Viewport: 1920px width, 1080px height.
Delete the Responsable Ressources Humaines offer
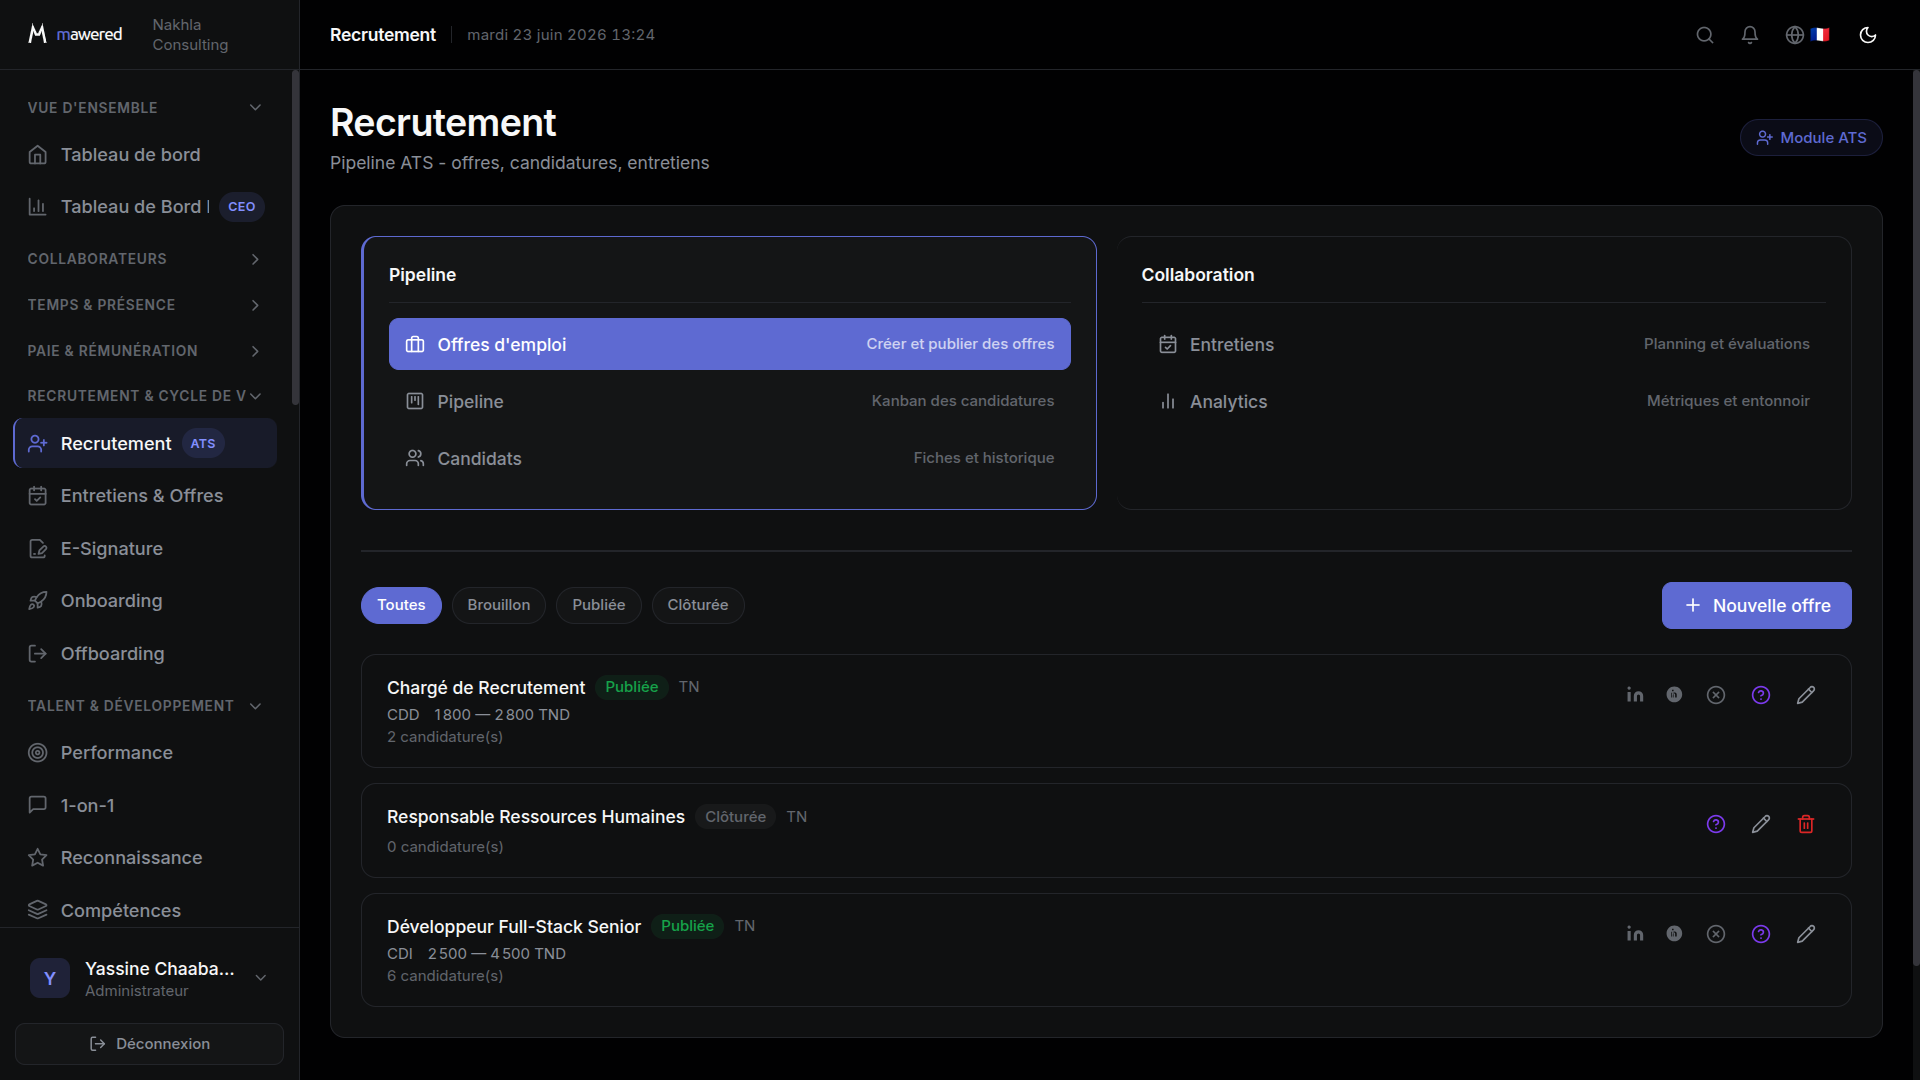coord(1806,824)
